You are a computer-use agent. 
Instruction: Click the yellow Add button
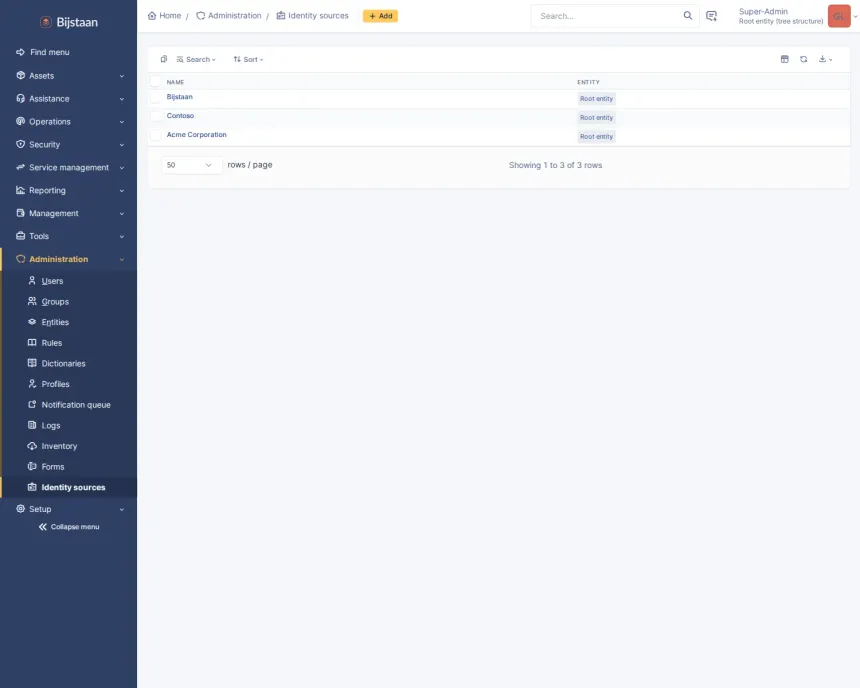click(x=380, y=16)
